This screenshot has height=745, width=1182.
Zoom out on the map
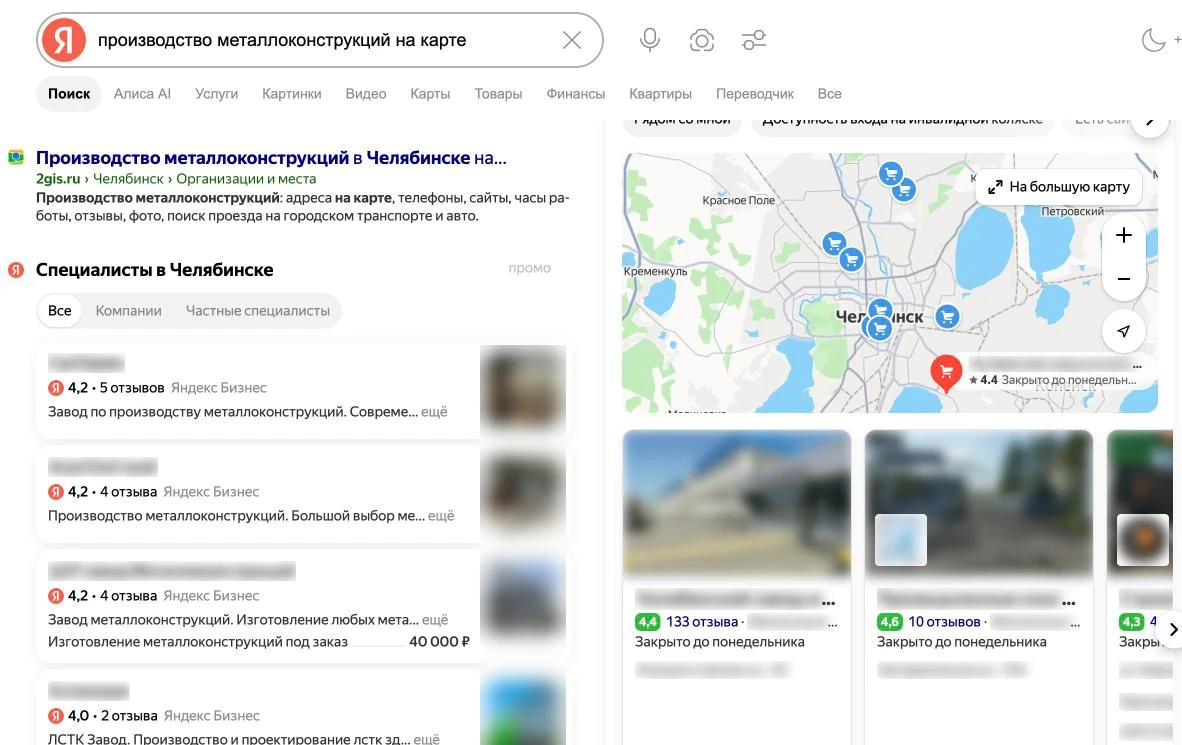1123,279
